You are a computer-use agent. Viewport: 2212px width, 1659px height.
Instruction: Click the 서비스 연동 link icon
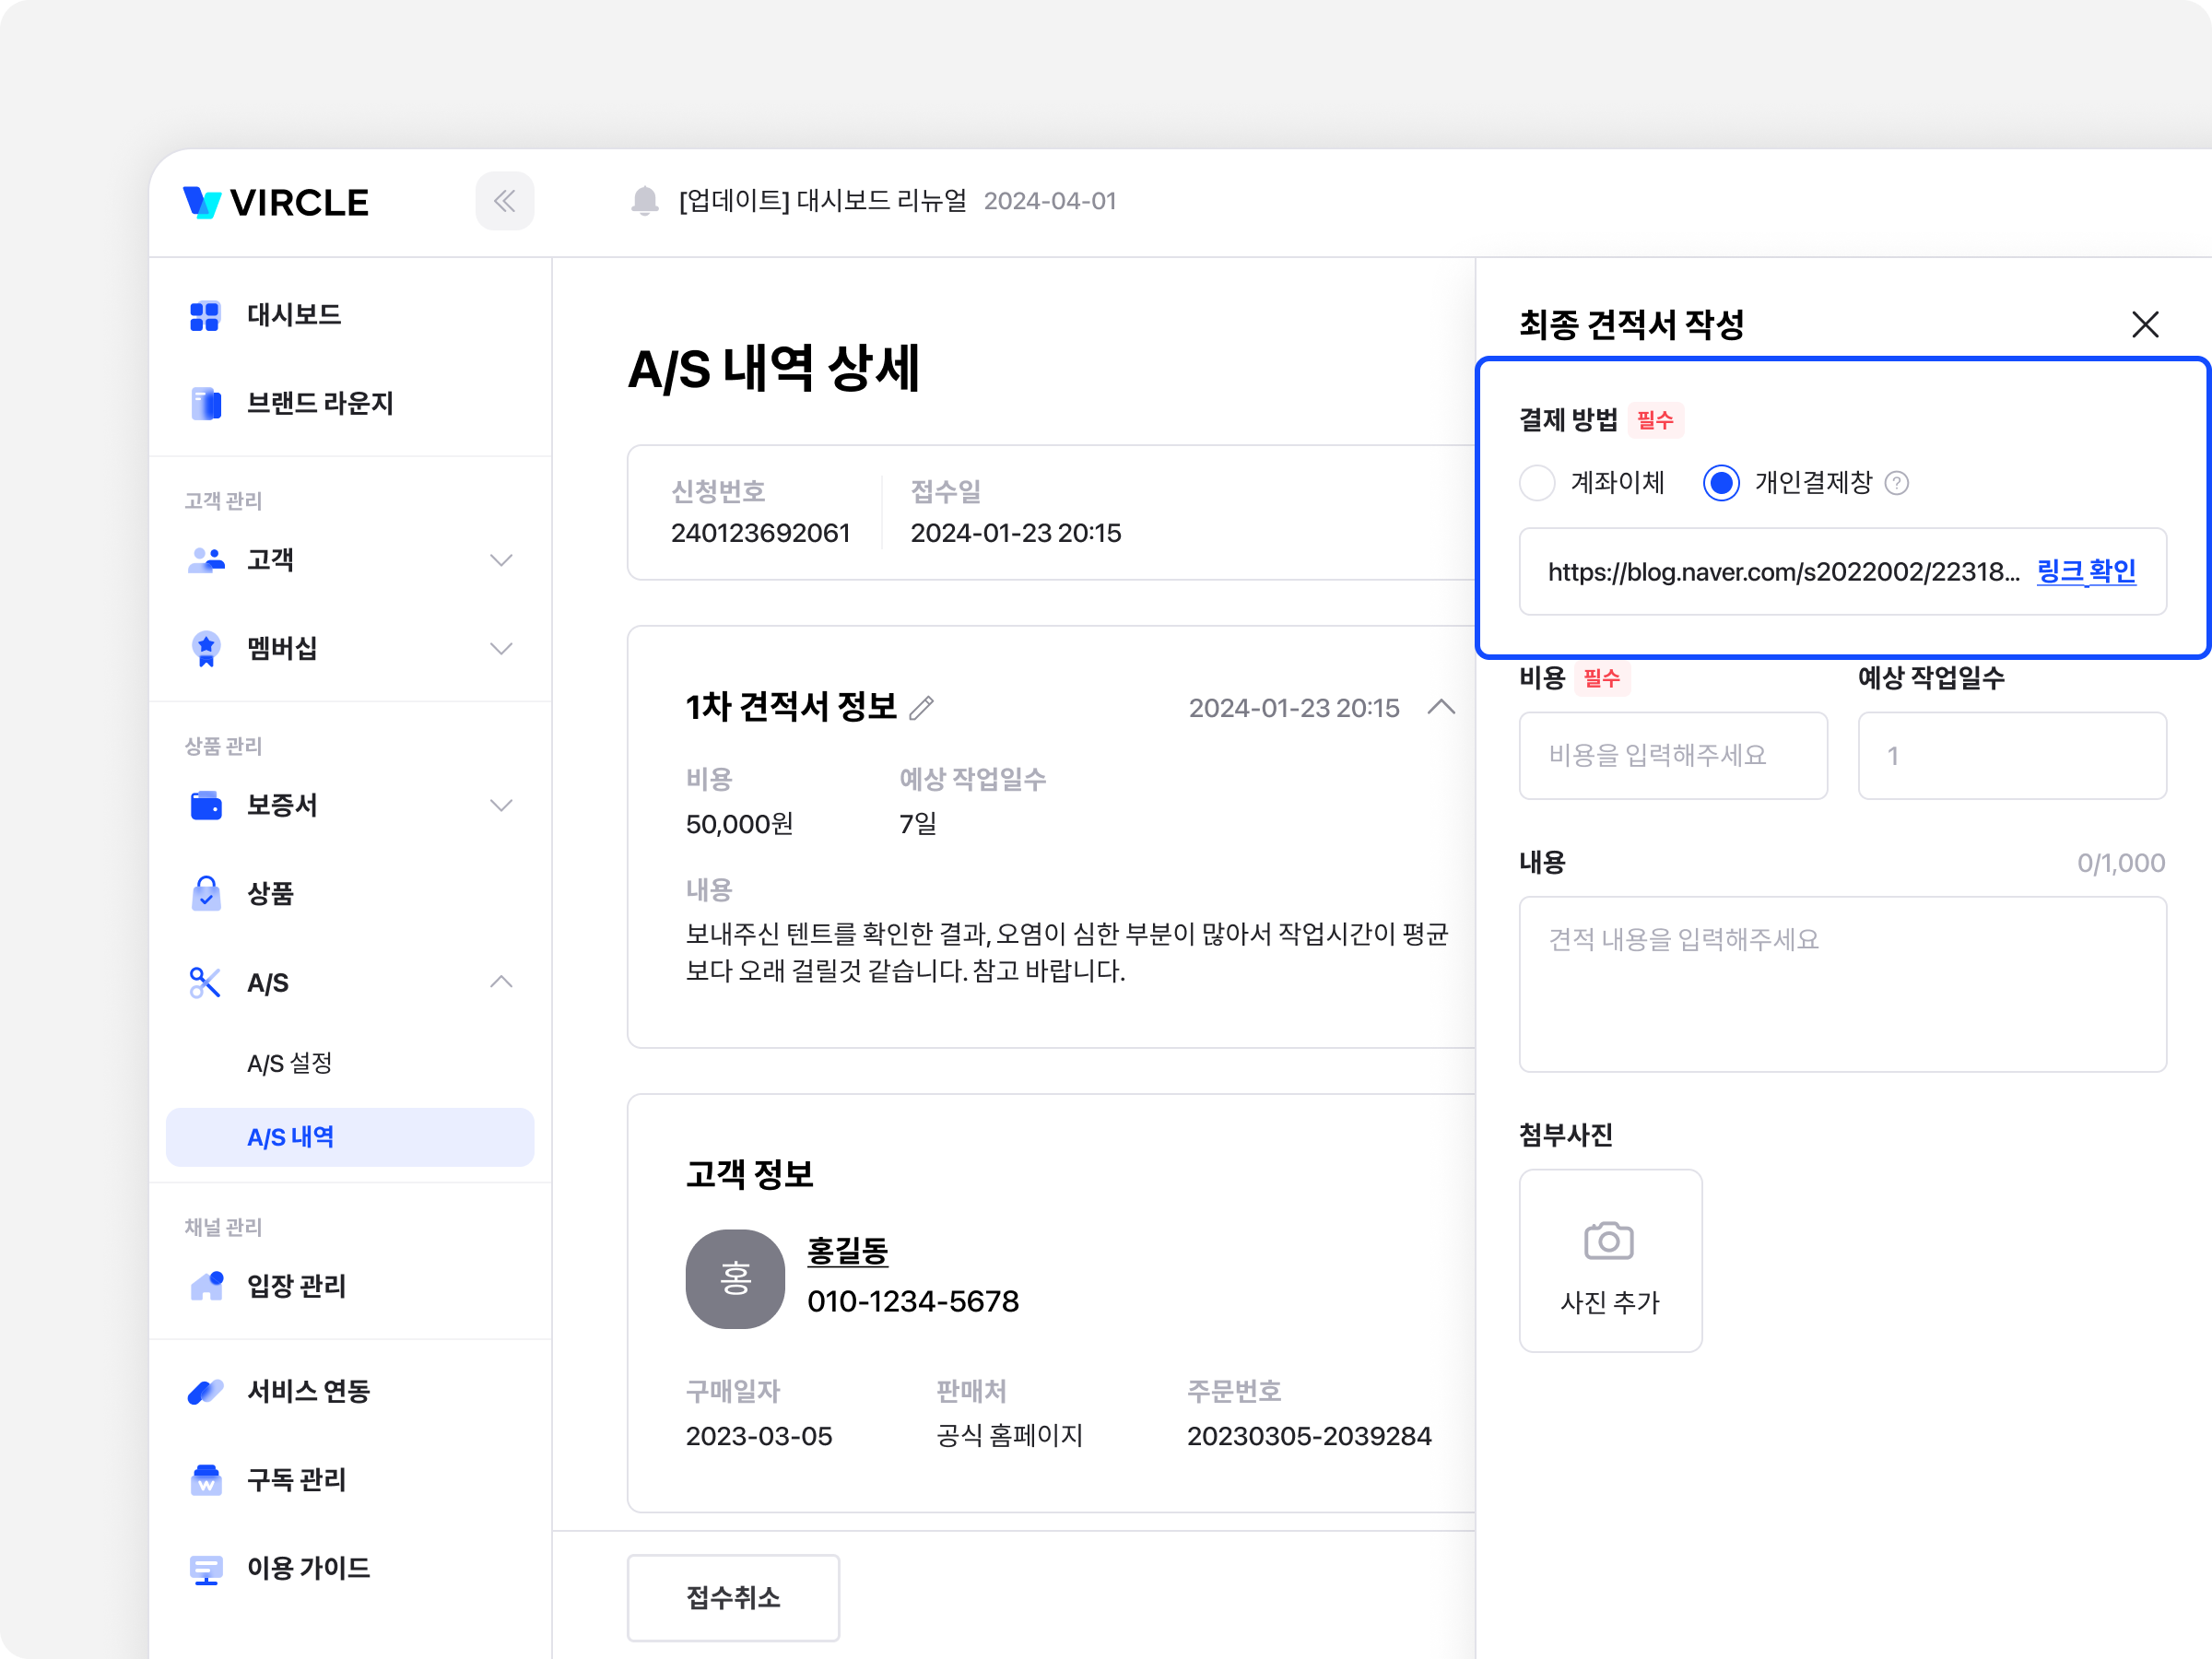(205, 1391)
